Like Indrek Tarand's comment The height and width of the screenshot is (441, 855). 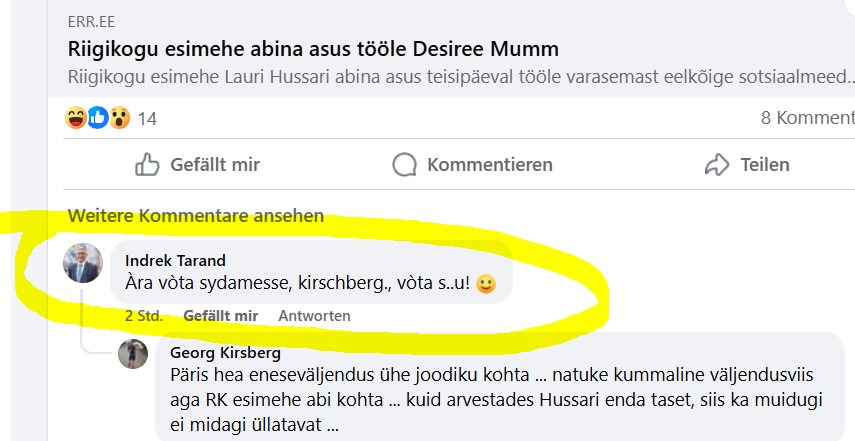click(220, 316)
